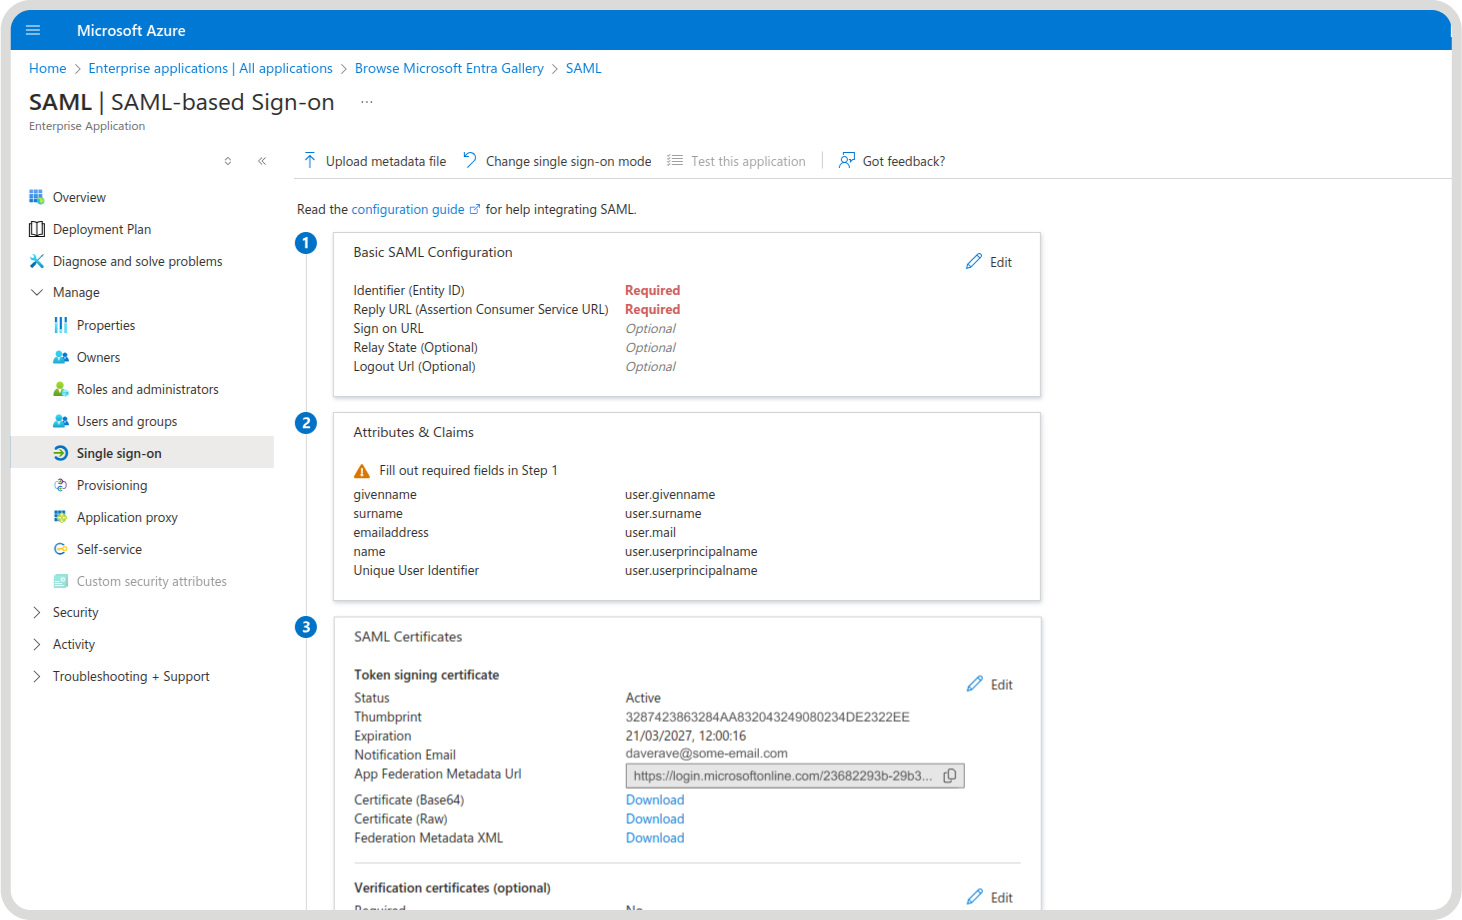The image size is (1462, 920).
Task: Click the pencil icon in Basic SAML Configuration
Action: (x=974, y=261)
